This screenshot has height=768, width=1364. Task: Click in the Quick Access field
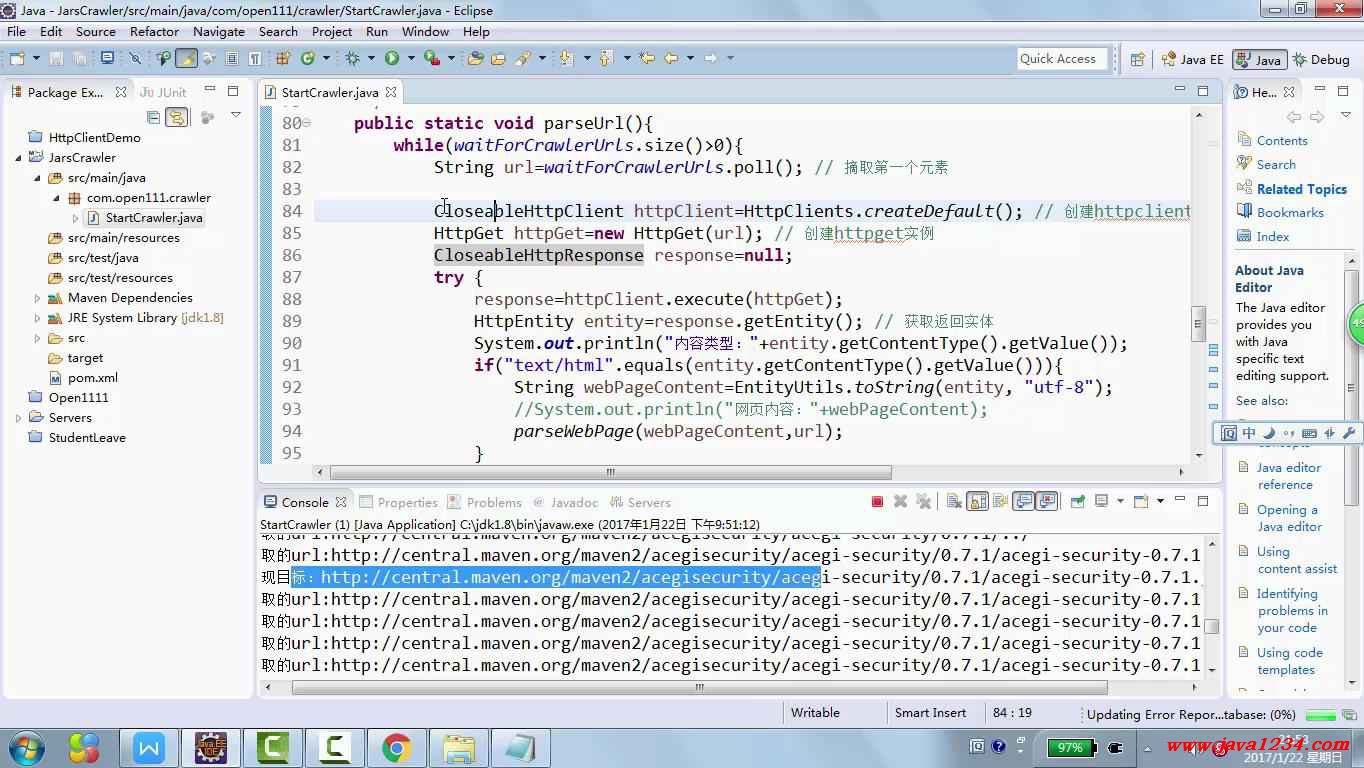pos(1062,59)
